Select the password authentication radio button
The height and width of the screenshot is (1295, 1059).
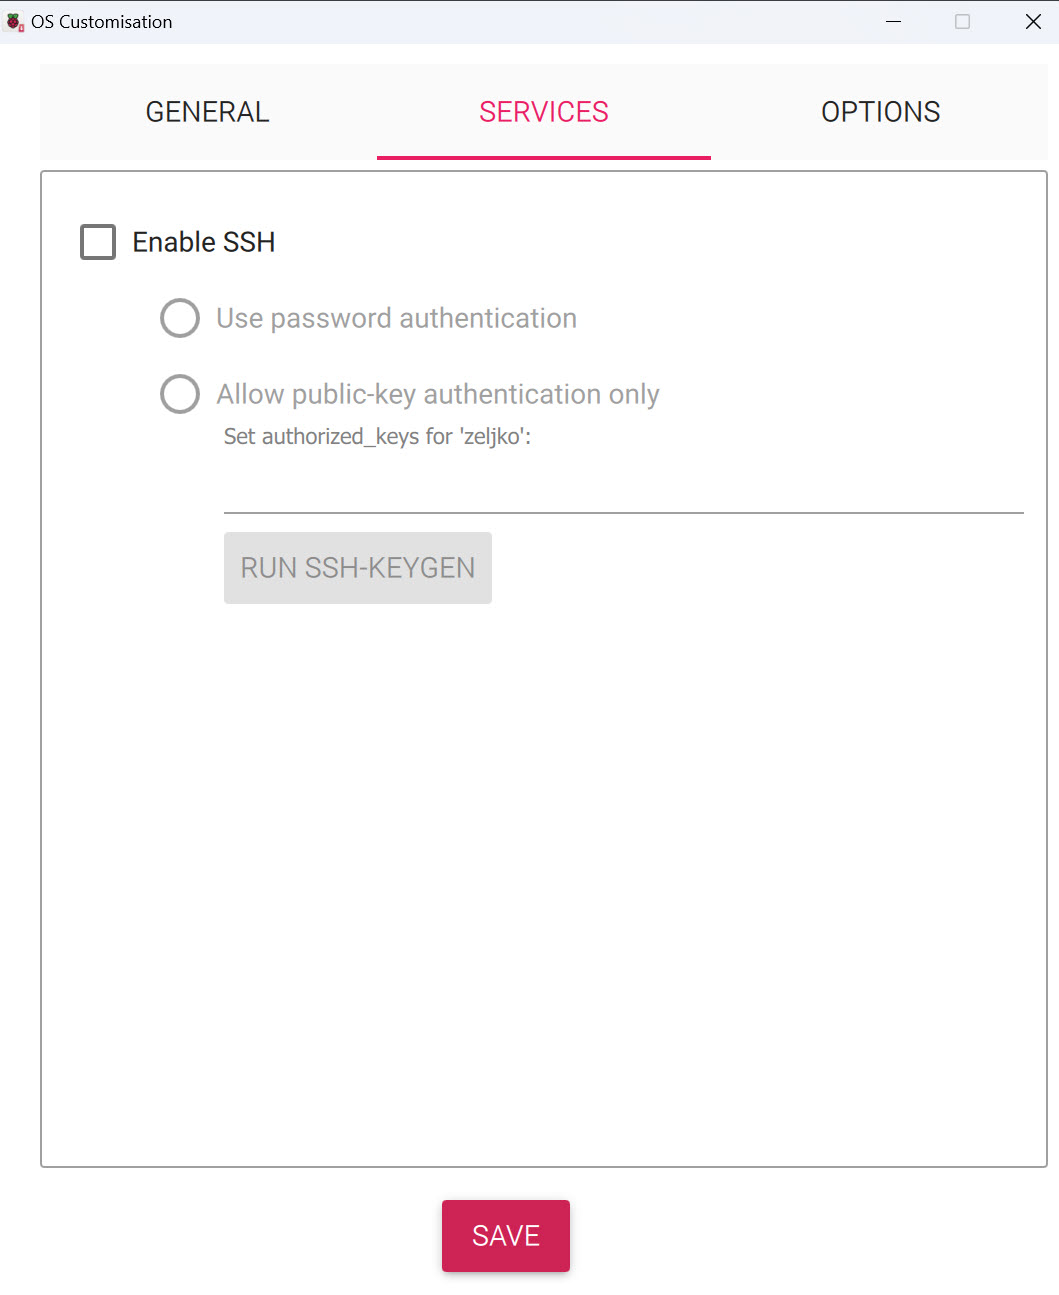pos(180,318)
